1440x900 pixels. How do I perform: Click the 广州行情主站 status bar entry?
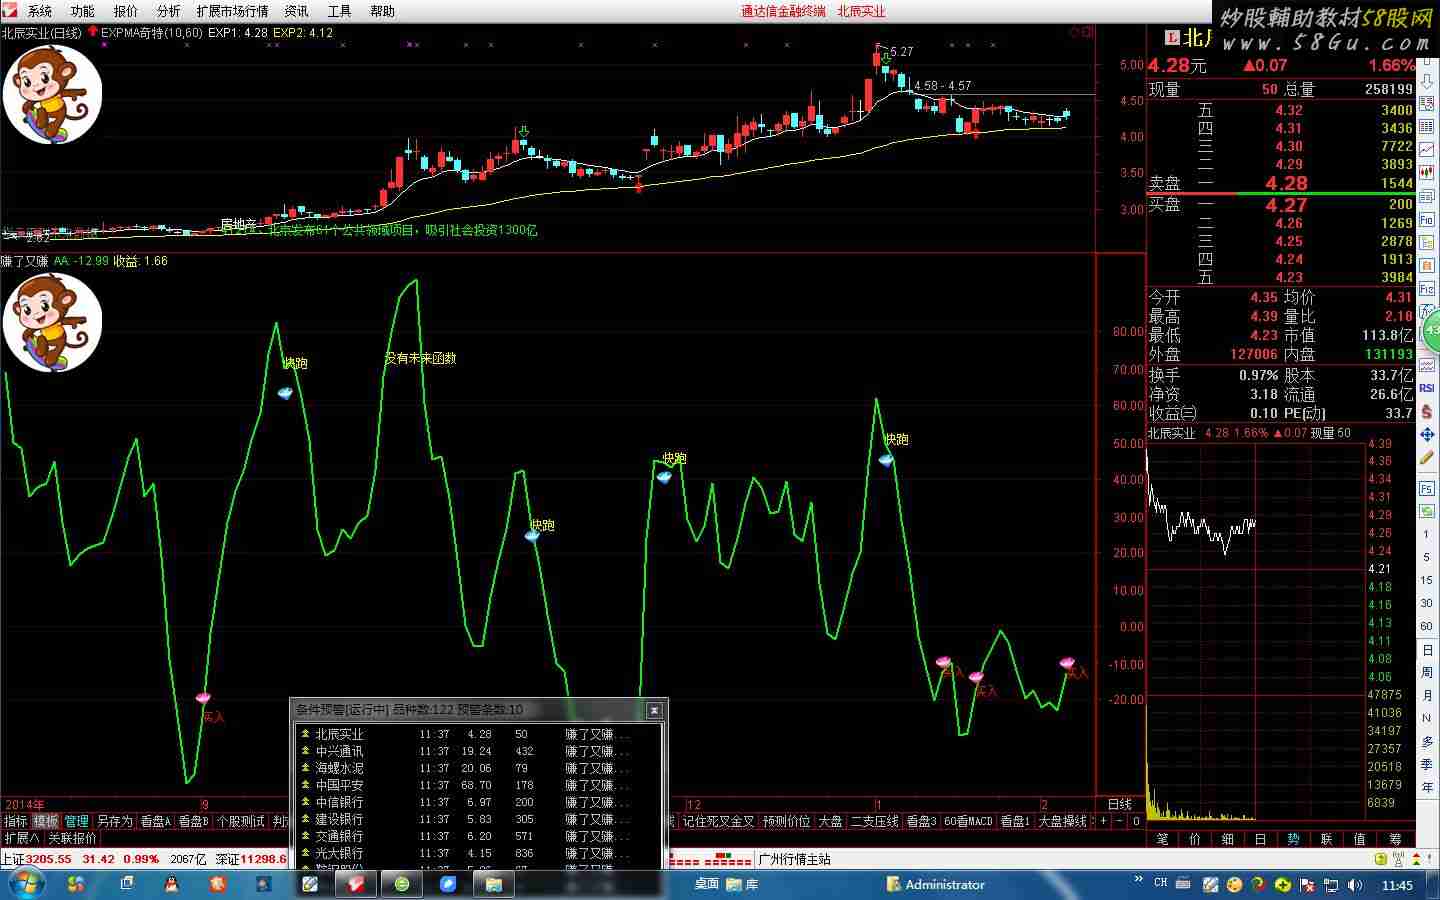click(x=794, y=859)
